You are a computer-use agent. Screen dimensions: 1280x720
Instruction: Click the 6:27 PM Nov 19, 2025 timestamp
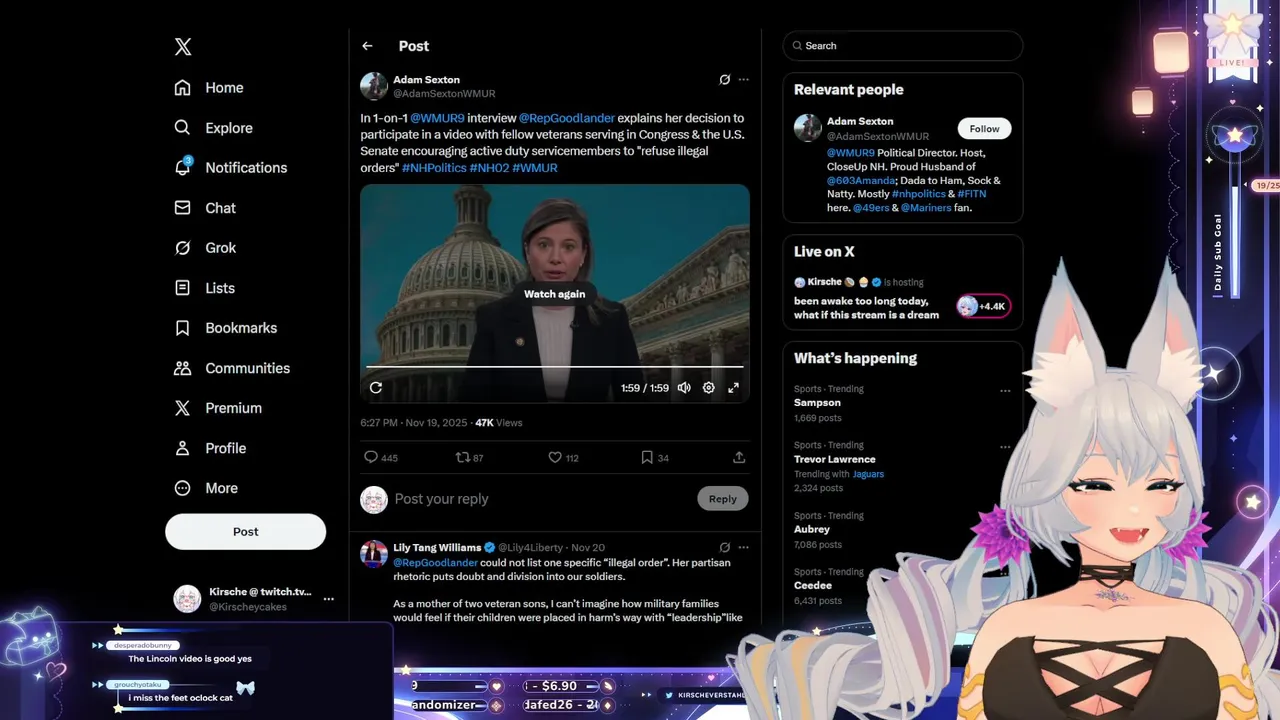point(414,423)
